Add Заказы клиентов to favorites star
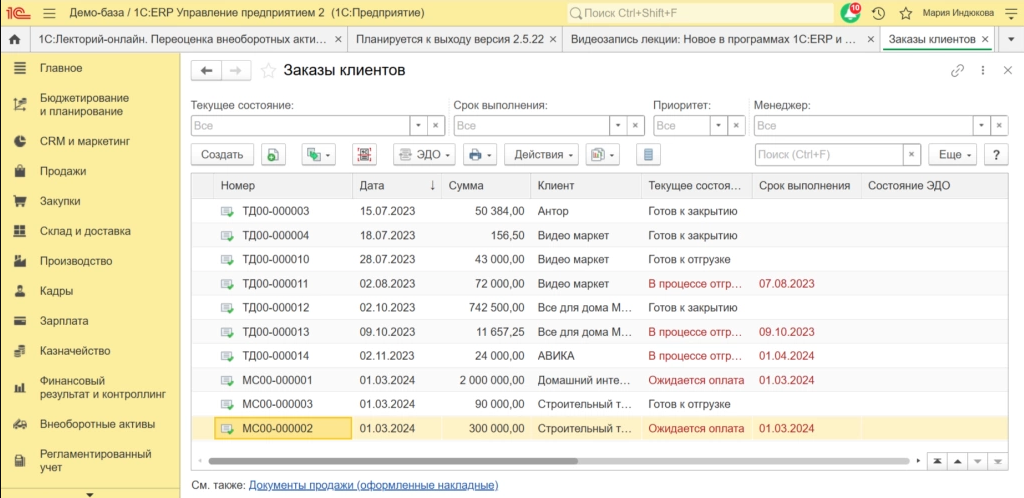Viewport: 1024px width, 498px height. 268,71
